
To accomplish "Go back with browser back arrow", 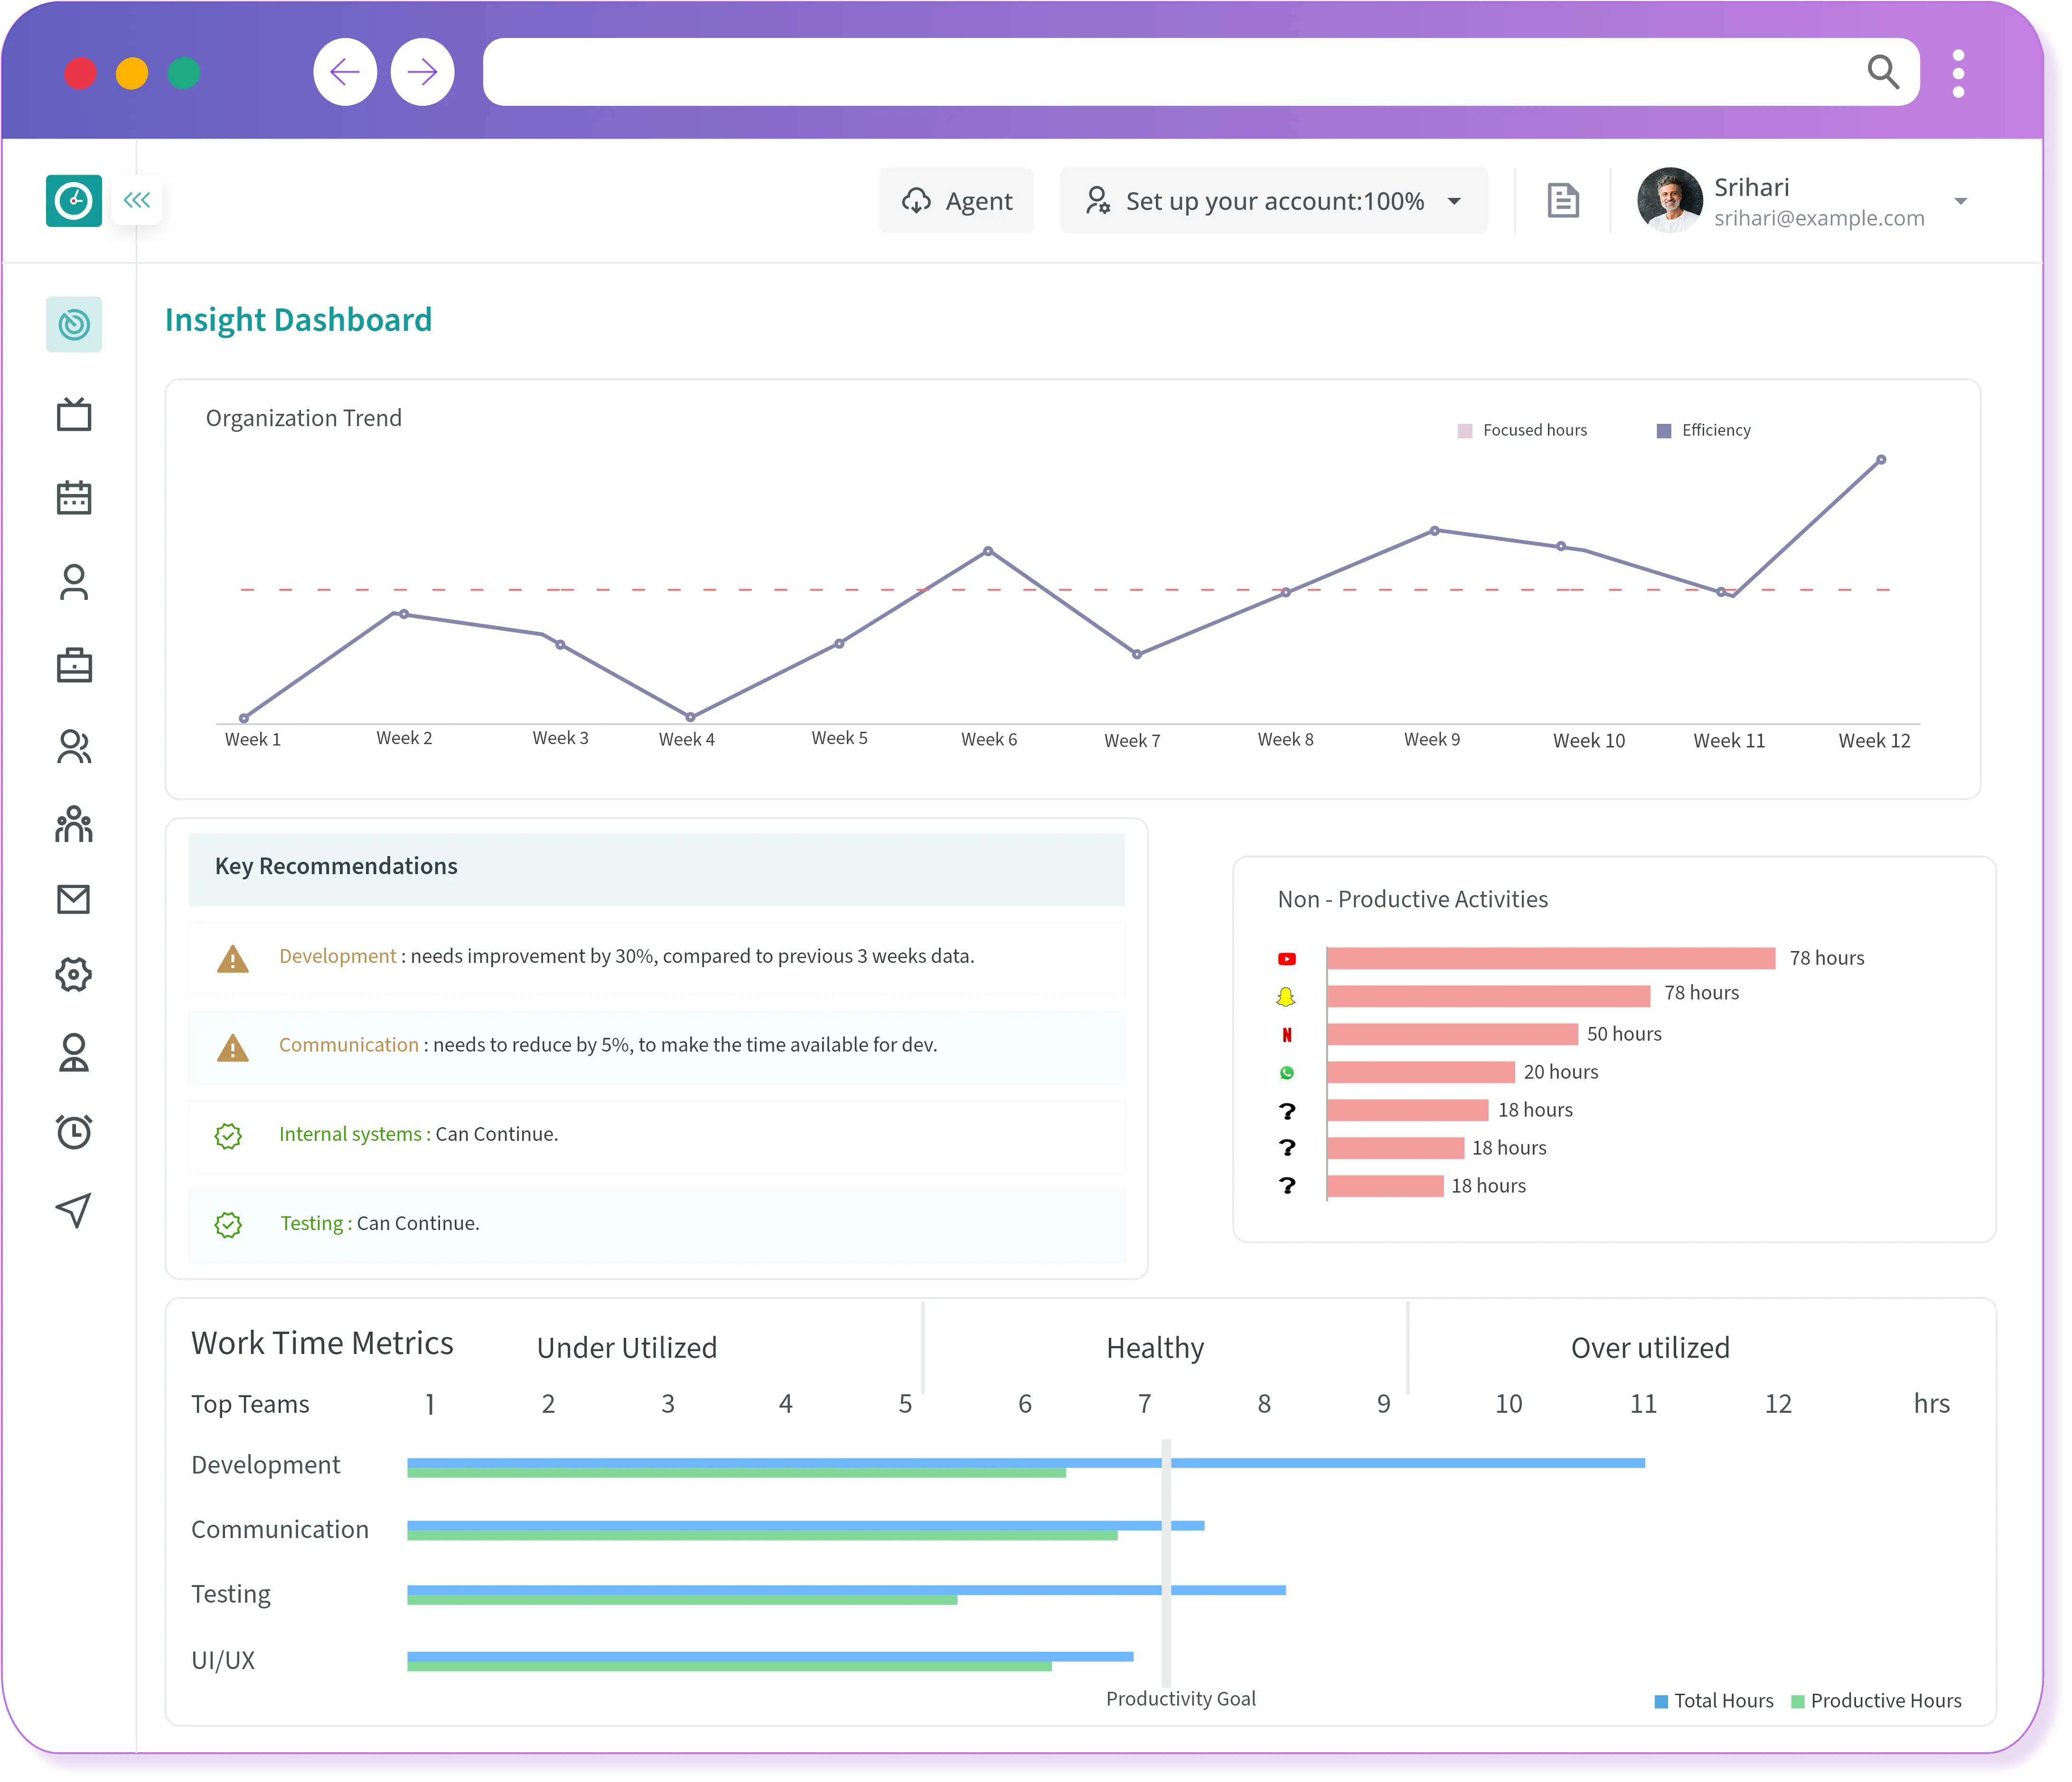I will (345, 72).
